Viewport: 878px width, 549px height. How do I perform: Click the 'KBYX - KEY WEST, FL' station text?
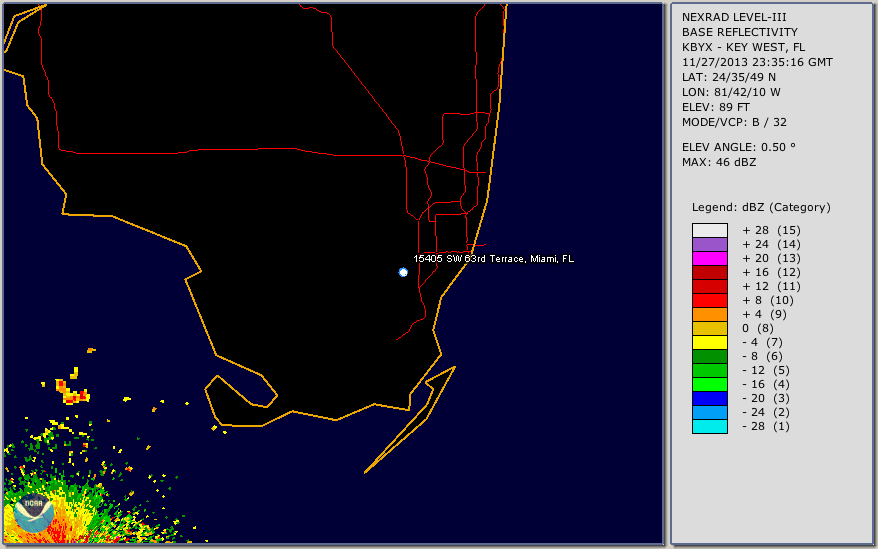(x=743, y=47)
